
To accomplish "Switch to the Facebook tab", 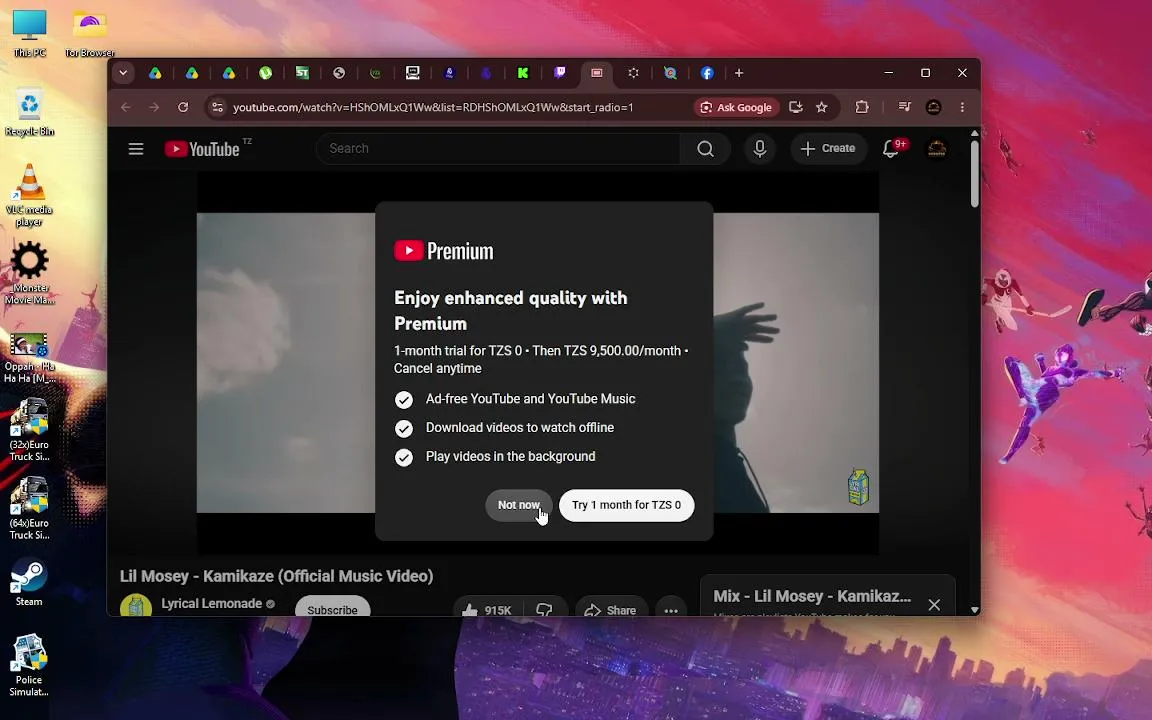I will pos(707,73).
